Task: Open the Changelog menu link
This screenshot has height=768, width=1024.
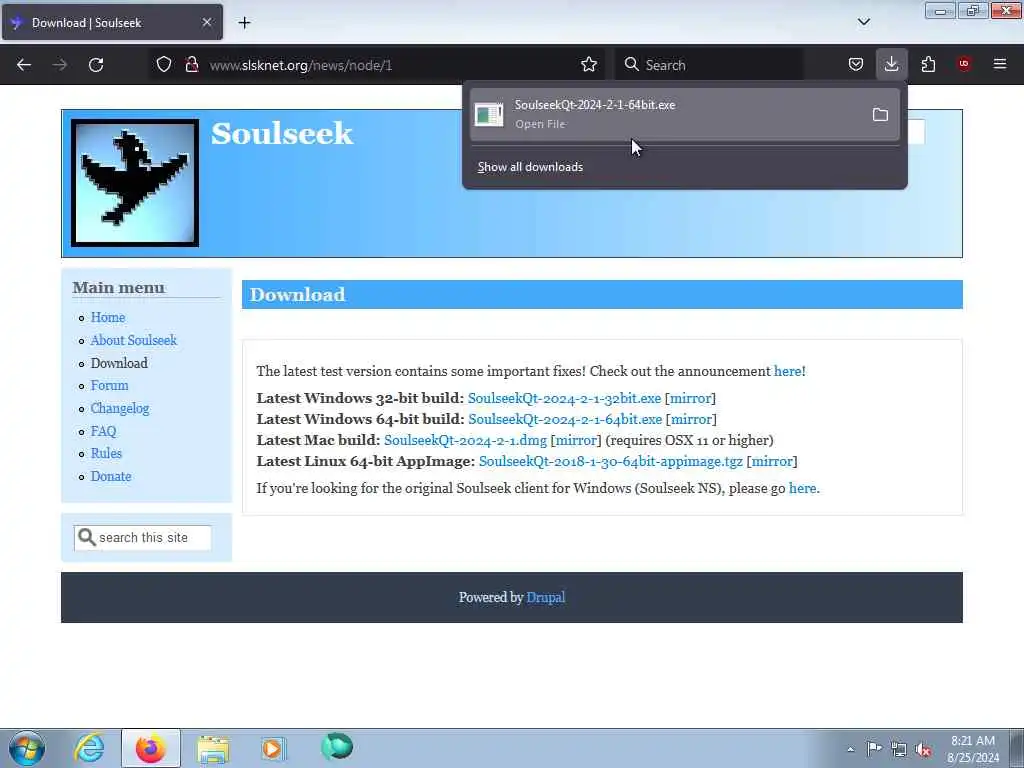Action: pyautogui.click(x=120, y=408)
